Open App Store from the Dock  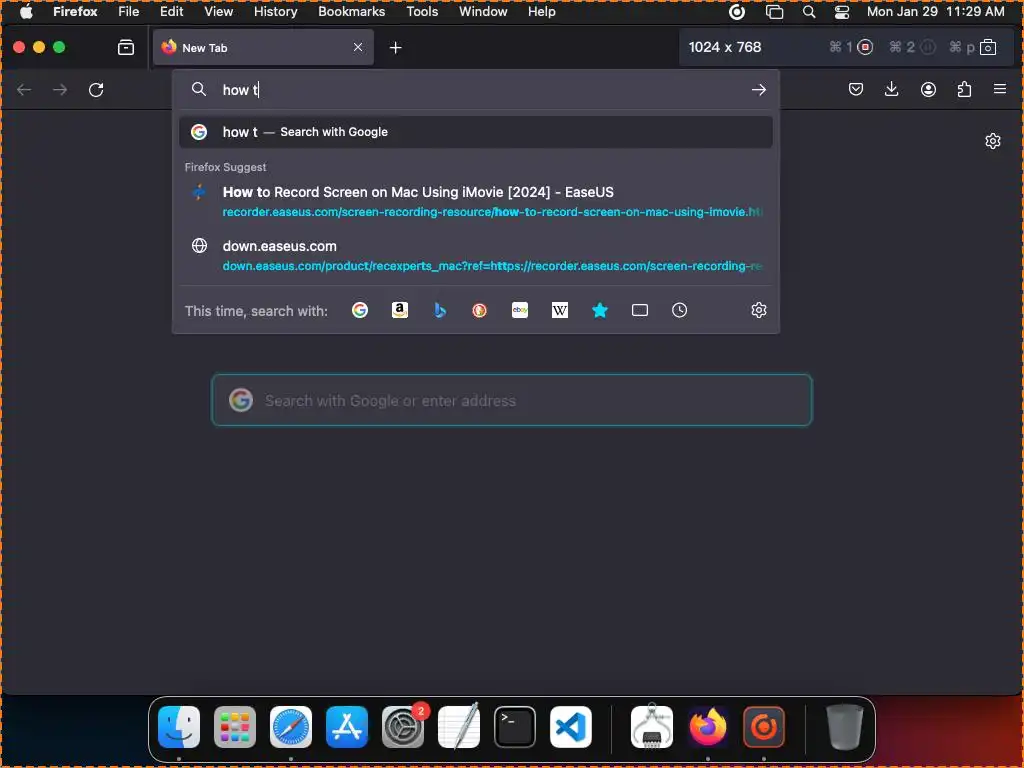[347, 727]
